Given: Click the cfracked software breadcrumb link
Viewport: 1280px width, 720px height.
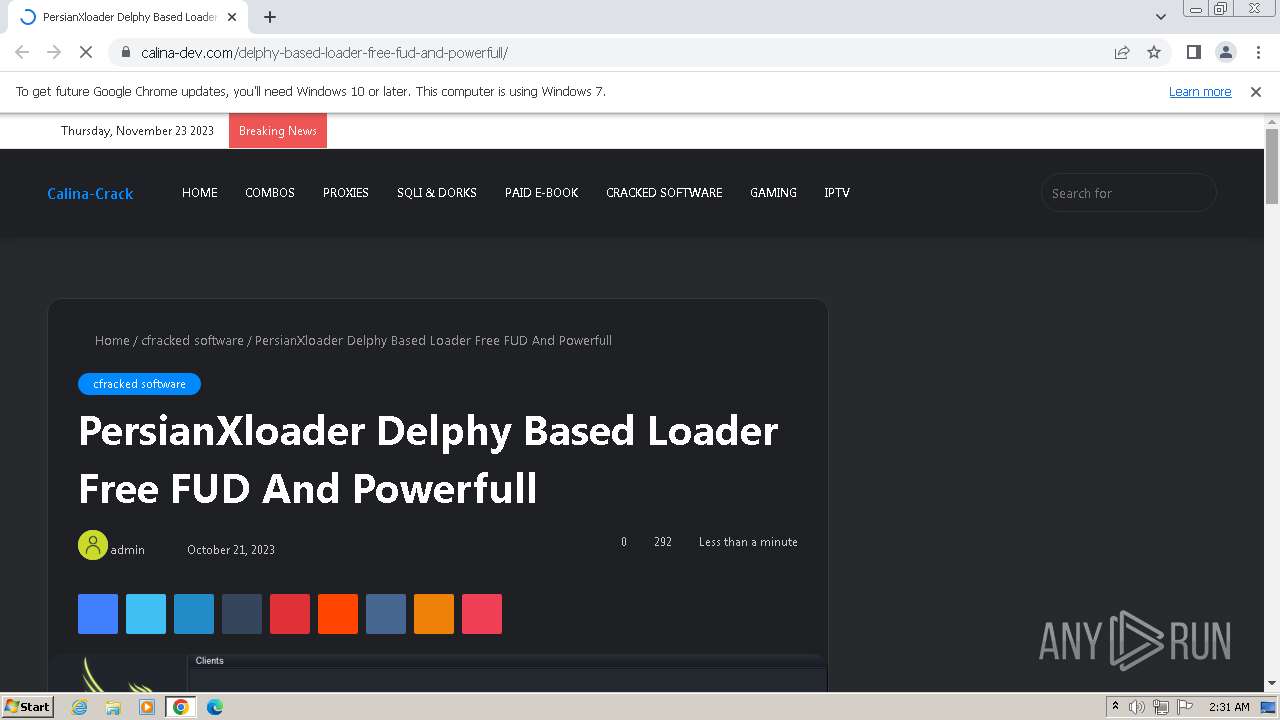Looking at the screenshot, I should point(192,341).
